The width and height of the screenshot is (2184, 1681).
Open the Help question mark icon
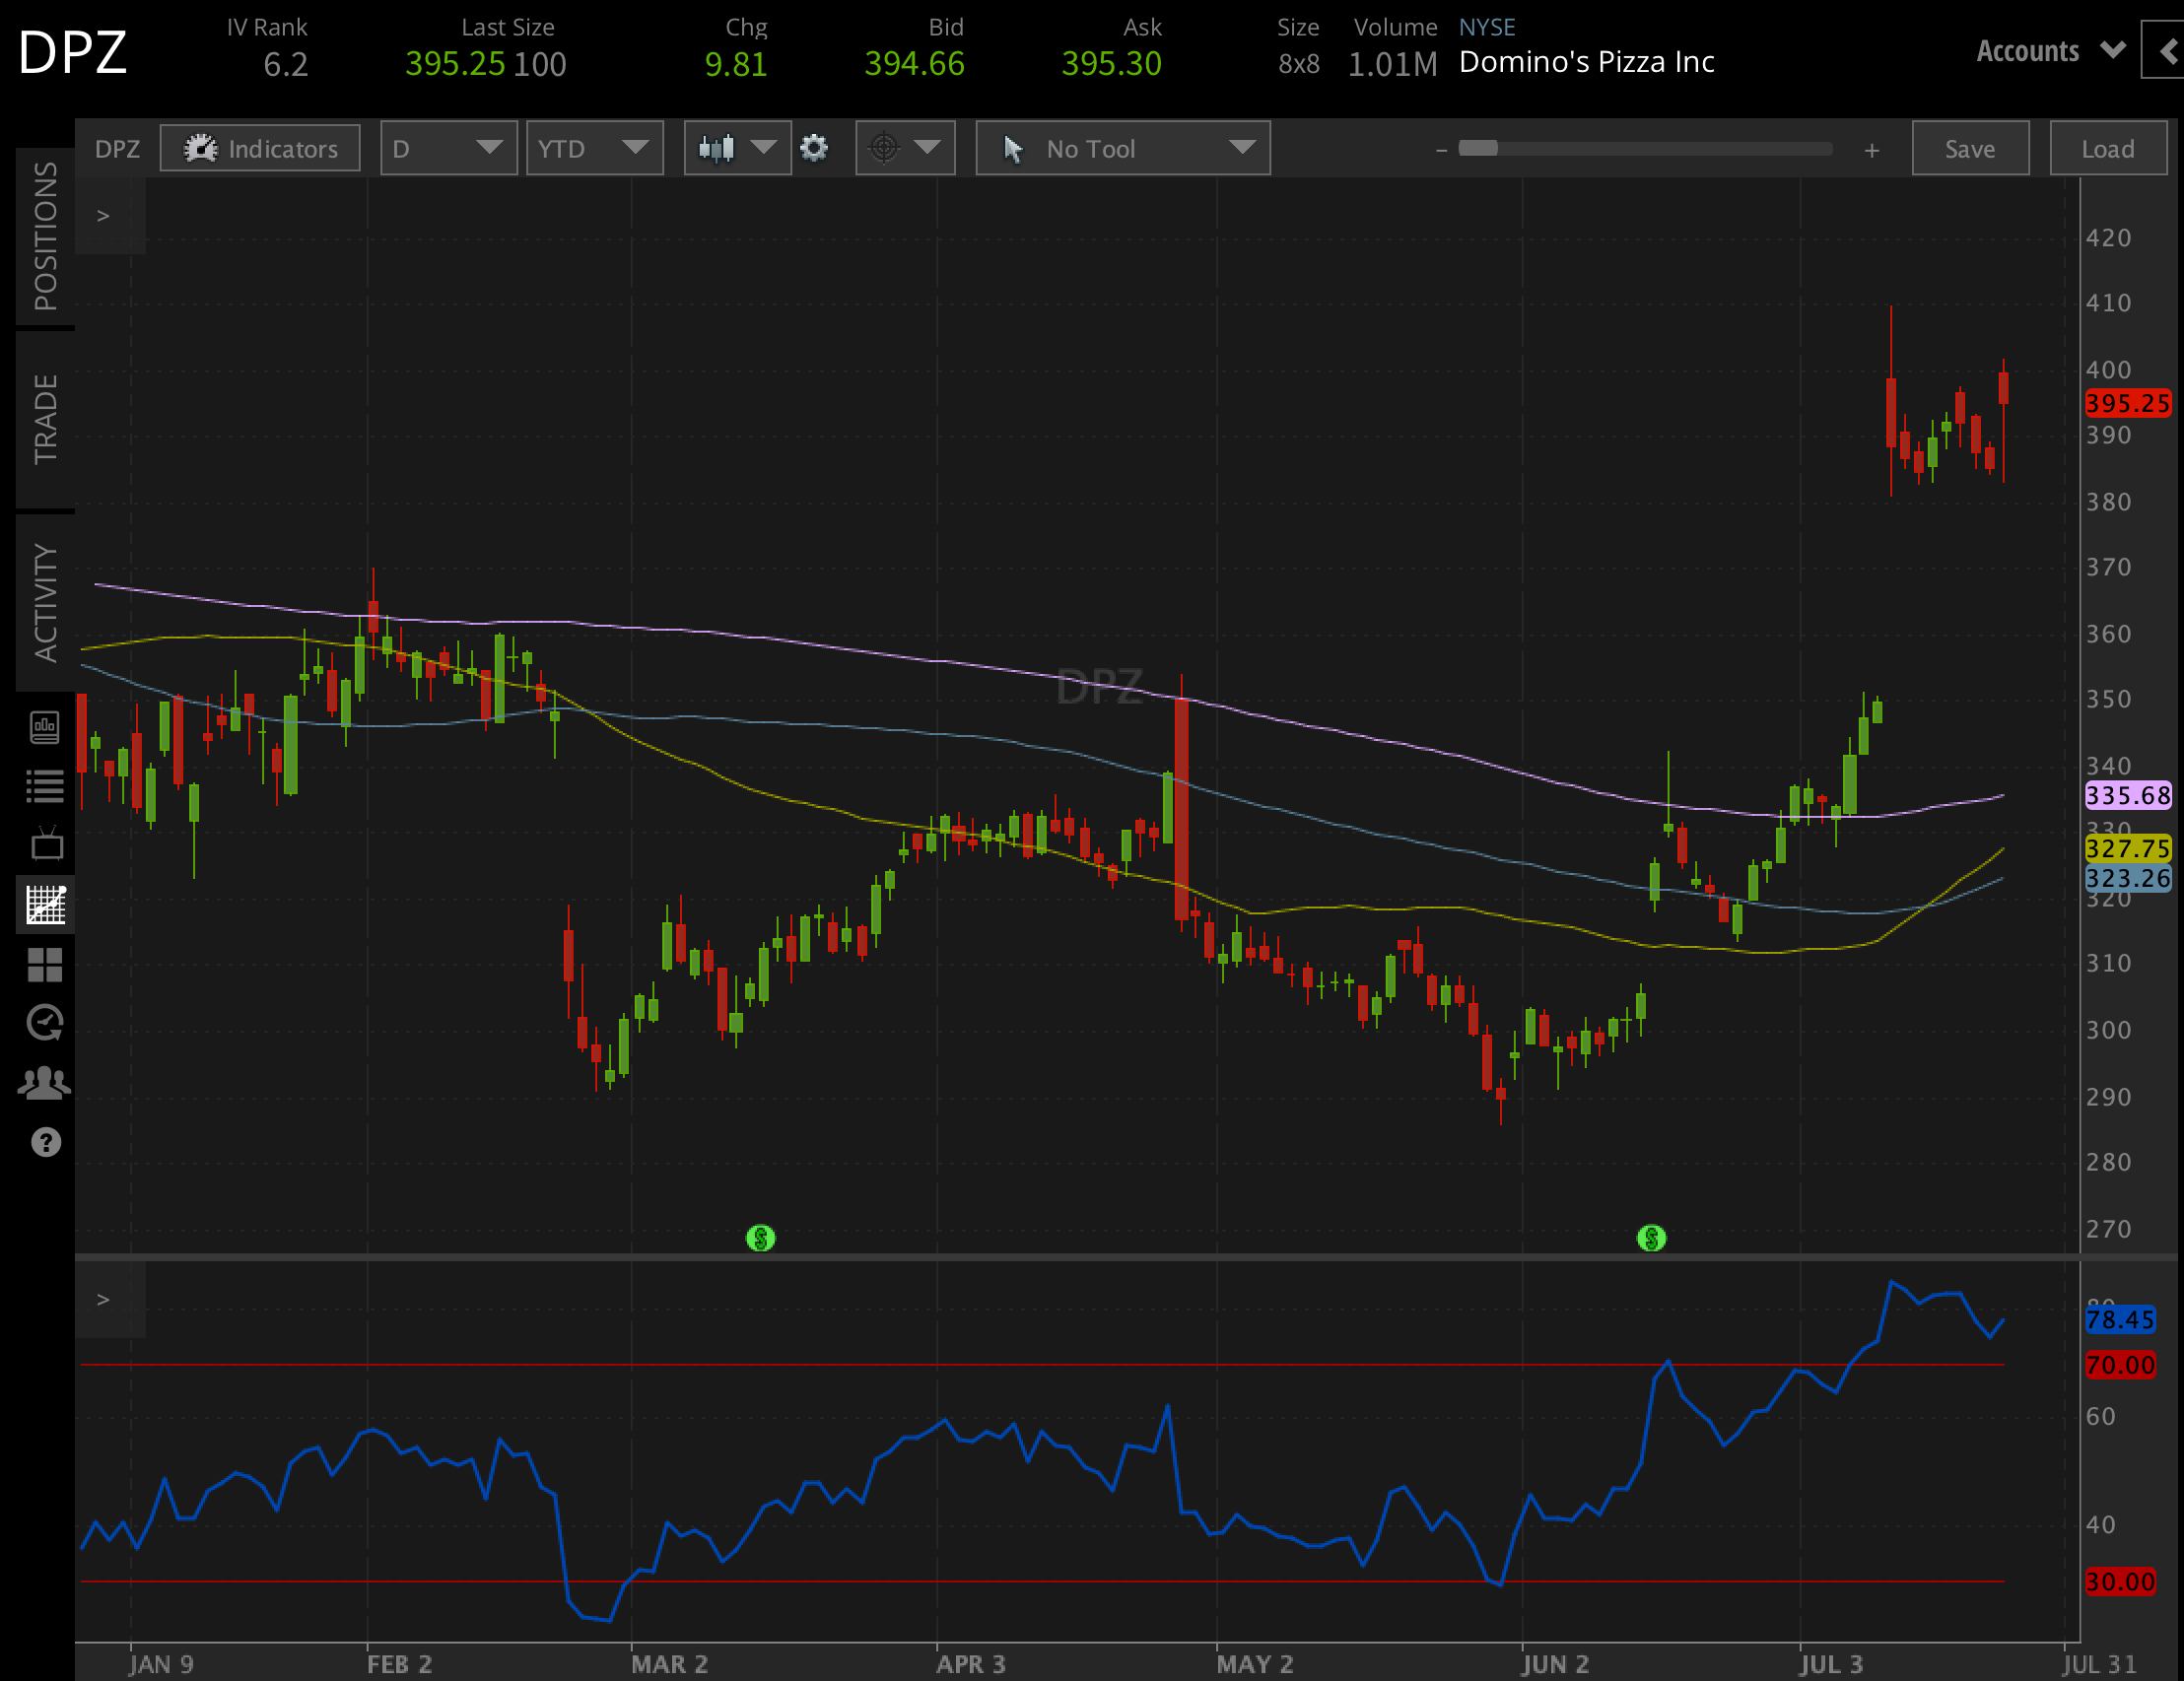[x=45, y=1140]
